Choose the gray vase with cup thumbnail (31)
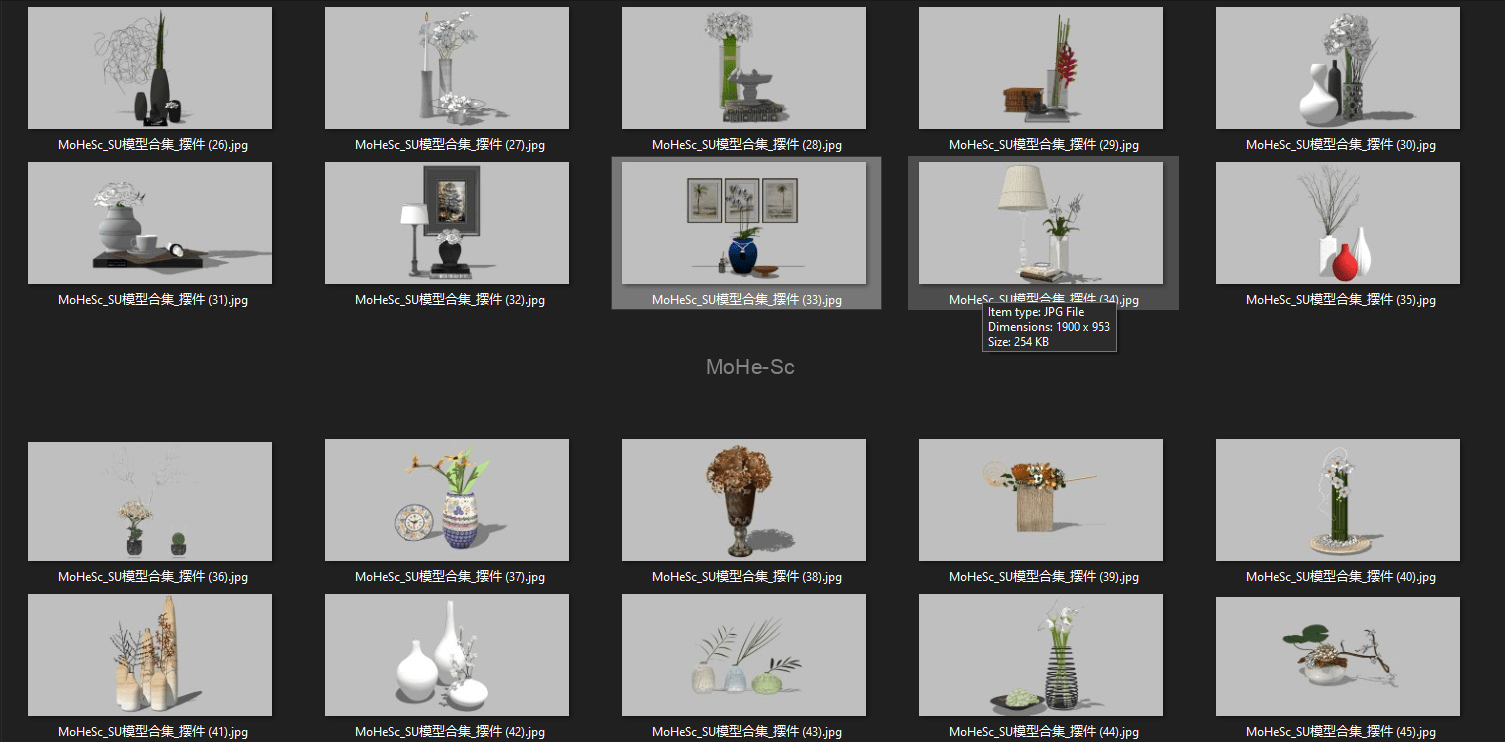The height and width of the screenshot is (742, 1505). point(150,223)
